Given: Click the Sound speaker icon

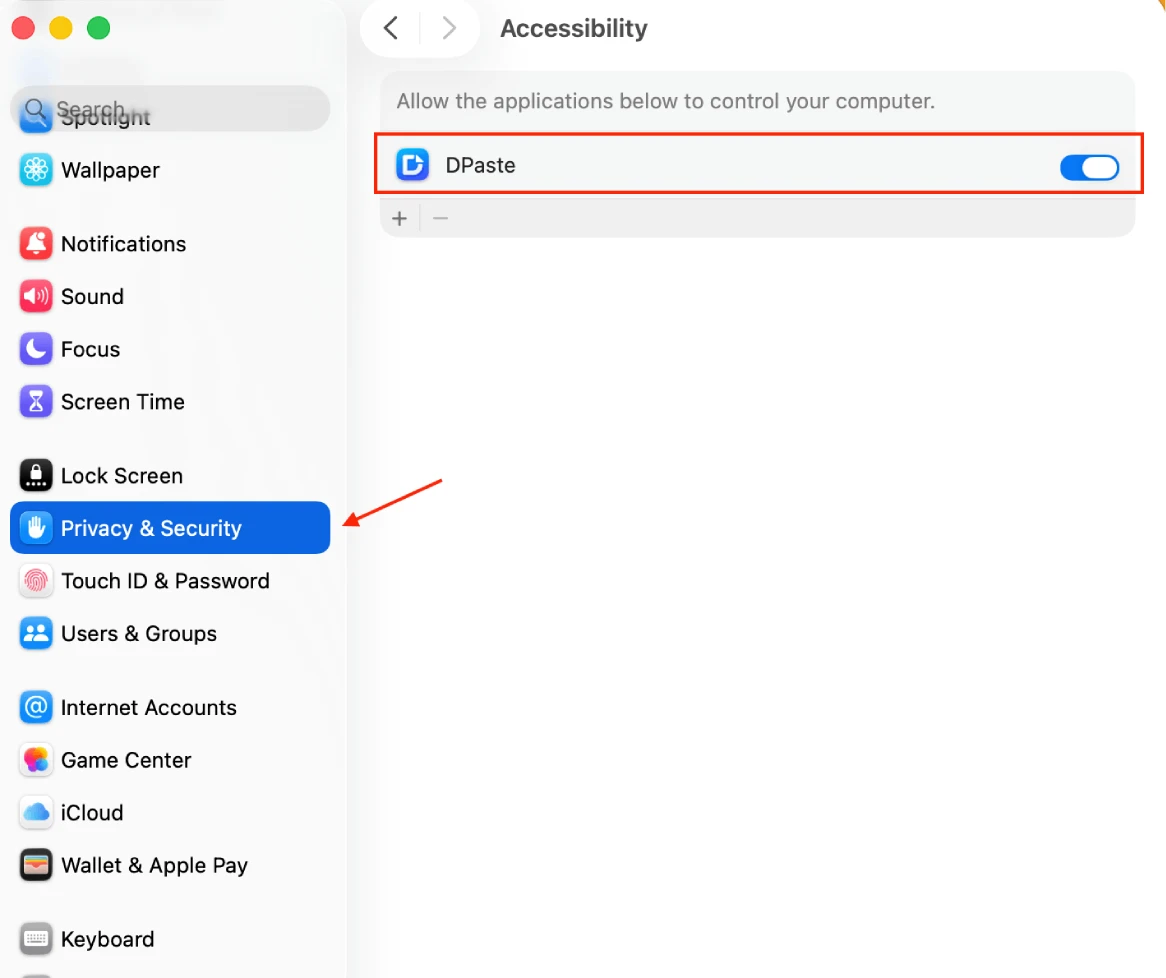Looking at the screenshot, I should [x=37, y=297].
